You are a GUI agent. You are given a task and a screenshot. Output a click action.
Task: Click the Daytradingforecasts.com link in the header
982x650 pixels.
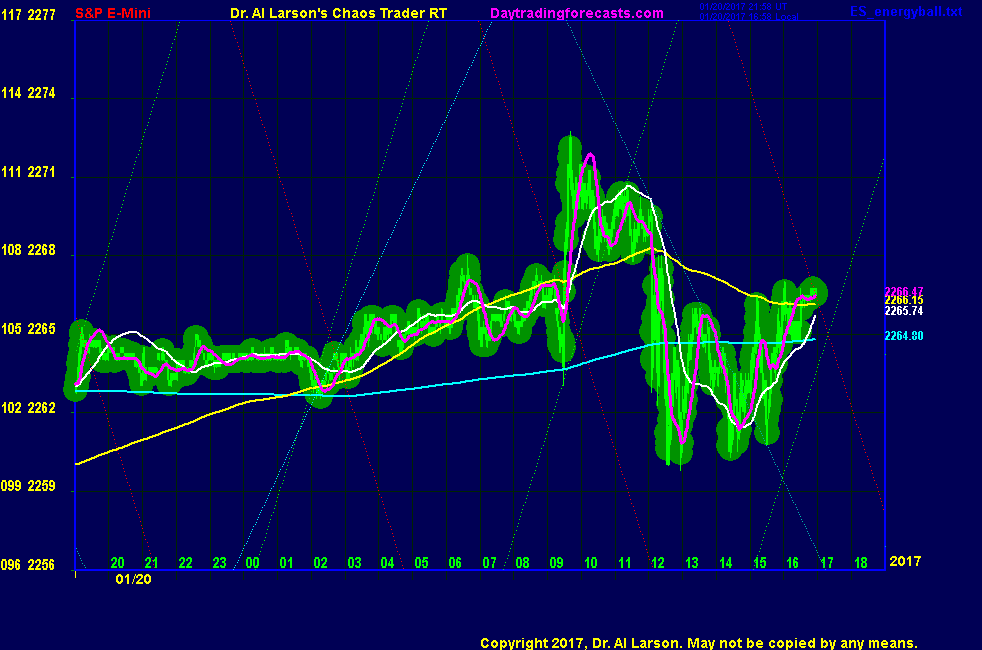pyautogui.click(x=576, y=13)
